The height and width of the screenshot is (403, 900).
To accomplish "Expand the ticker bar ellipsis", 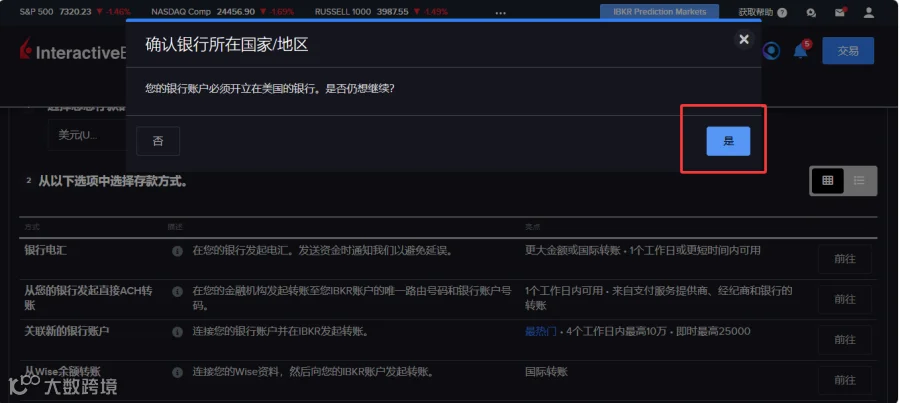I will click(x=501, y=13).
